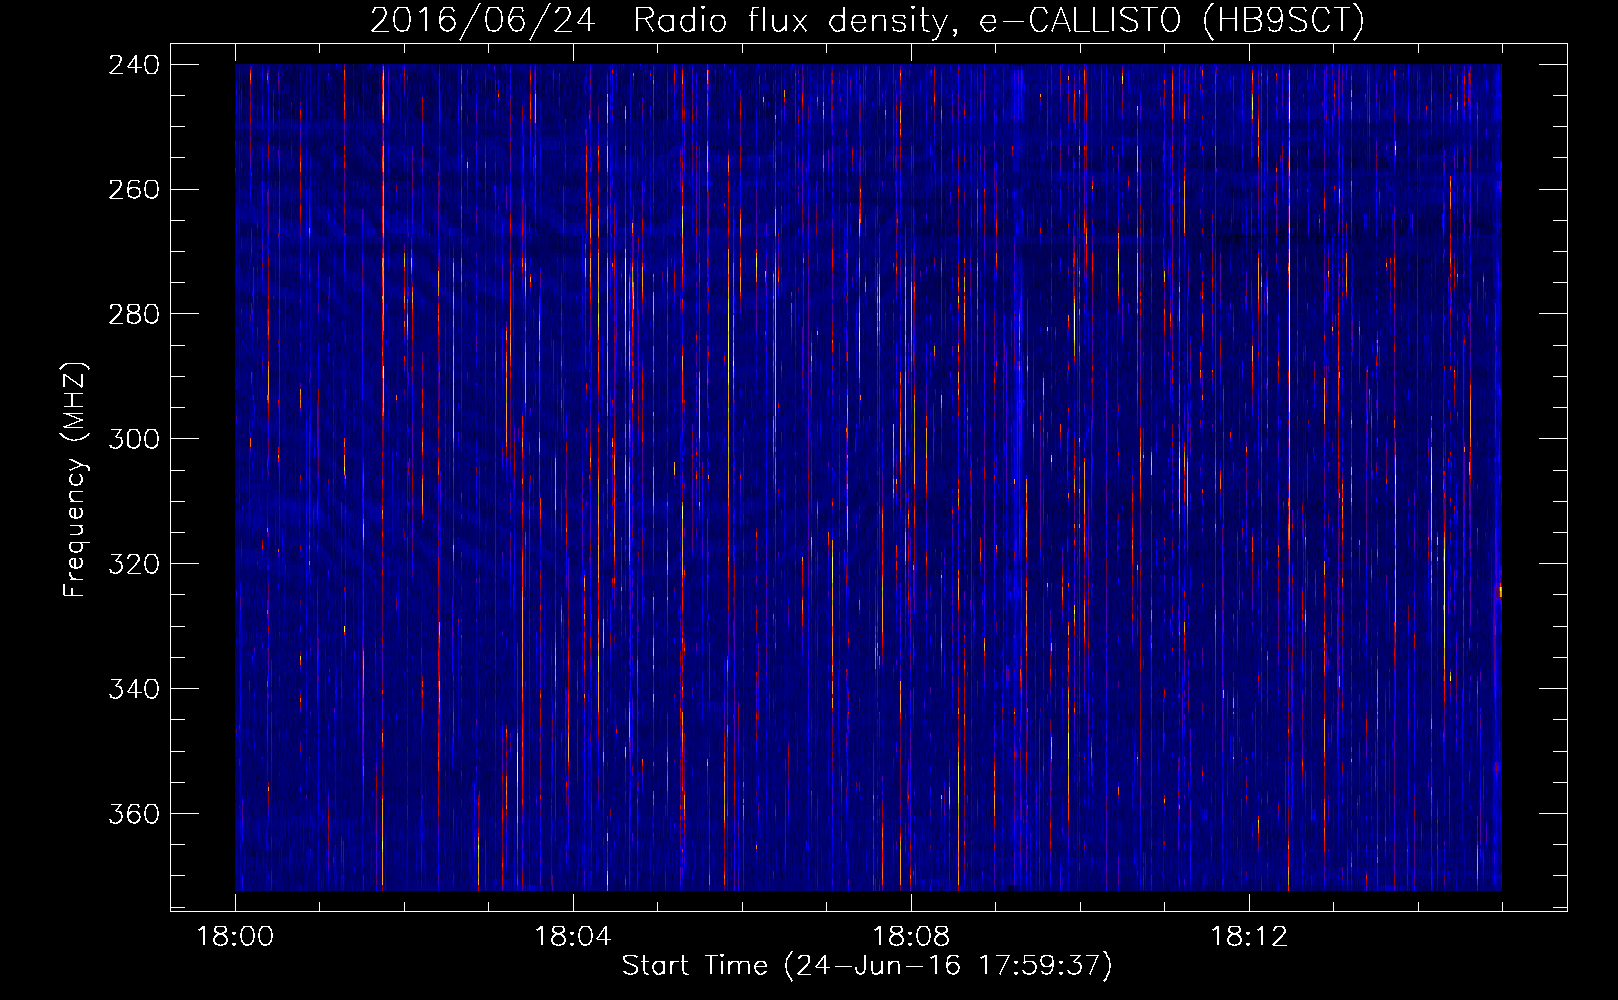The image size is (1618, 1000).
Task: Click the 300 frequency tick label
Action: 134,440
